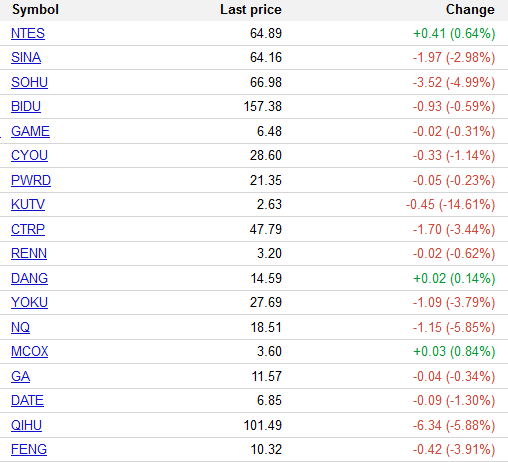The width and height of the screenshot is (508, 462).
Task: Select the CTRP symbol link
Action: pyautogui.click(x=28, y=229)
